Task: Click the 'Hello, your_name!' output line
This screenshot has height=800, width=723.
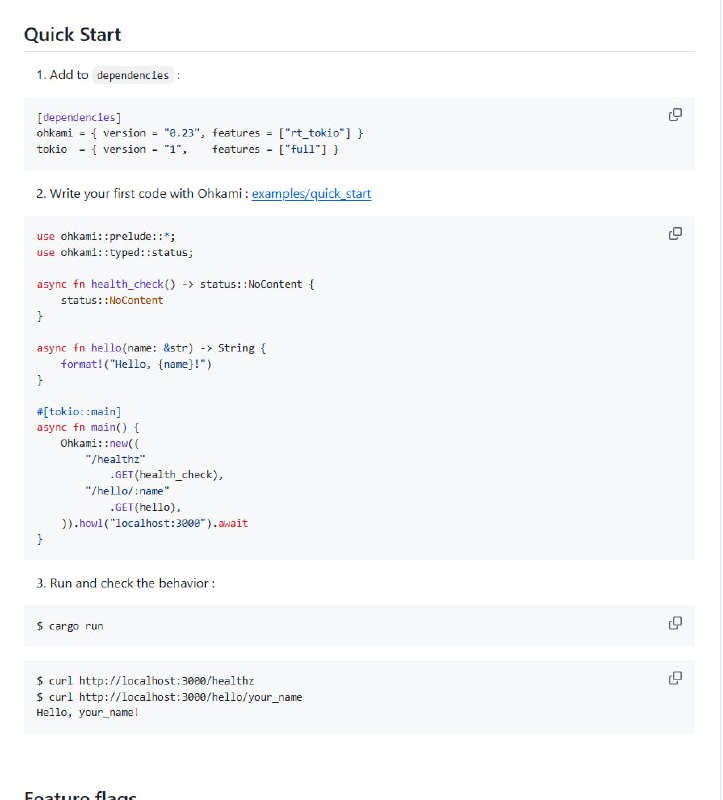Action: [87, 712]
